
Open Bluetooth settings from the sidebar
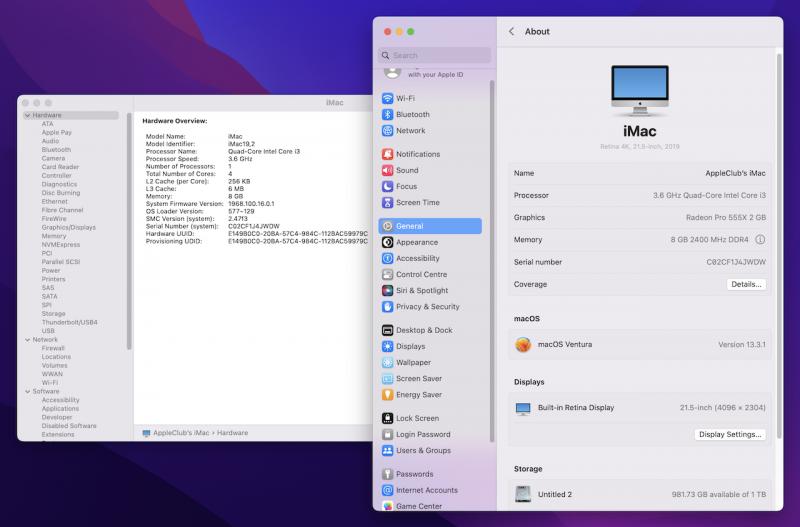(x=412, y=114)
